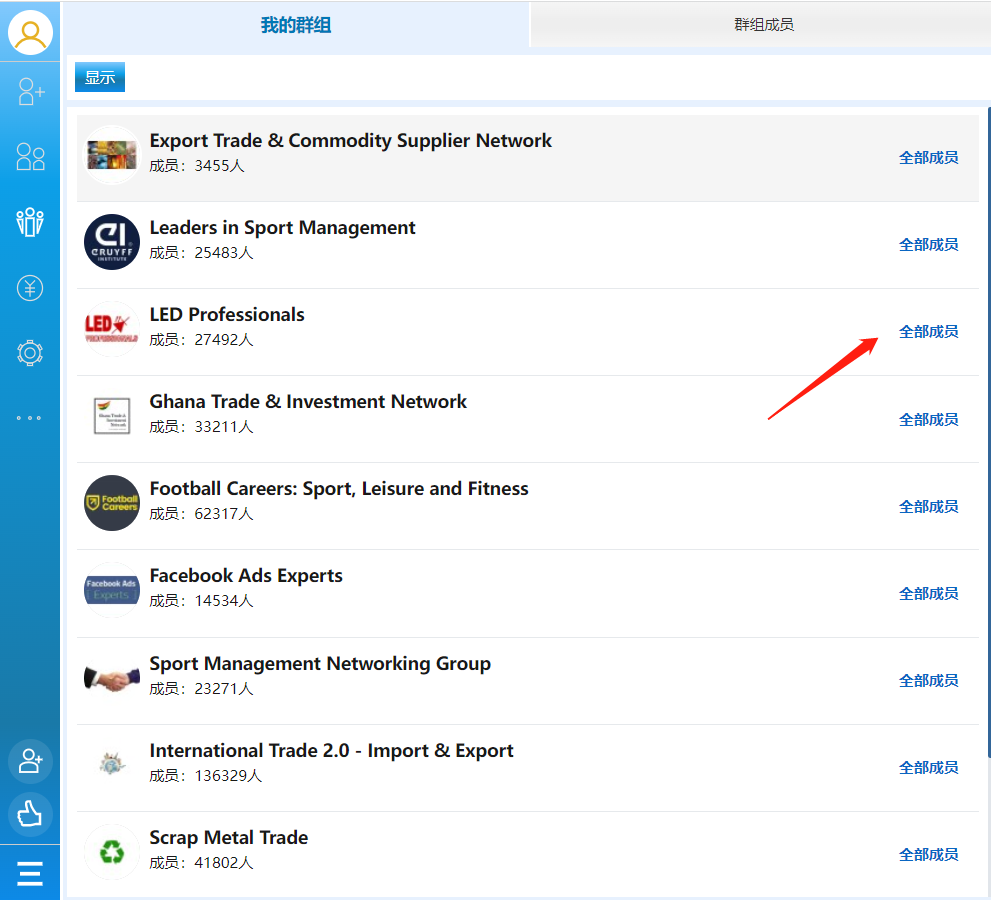Viewport: 991px width, 900px height.
Task: Open the groups icon with three people
Action: [x=31, y=222]
